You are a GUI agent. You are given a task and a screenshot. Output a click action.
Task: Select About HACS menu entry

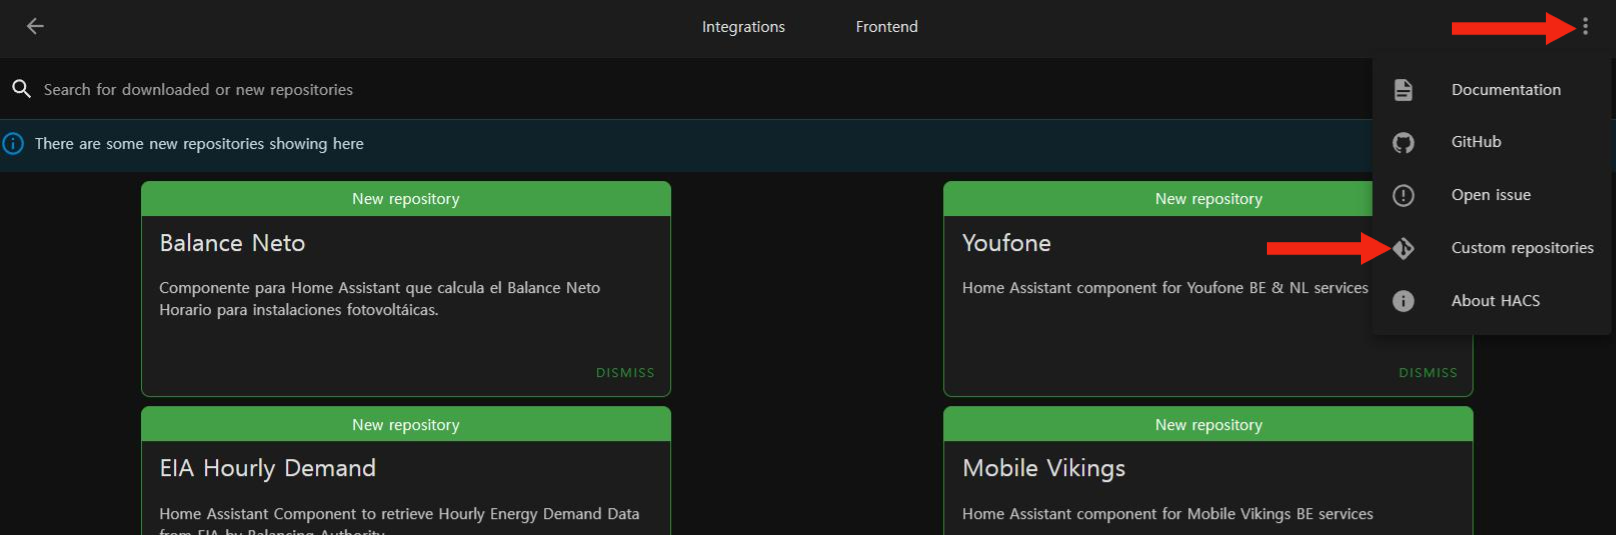[x=1495, y=301]
